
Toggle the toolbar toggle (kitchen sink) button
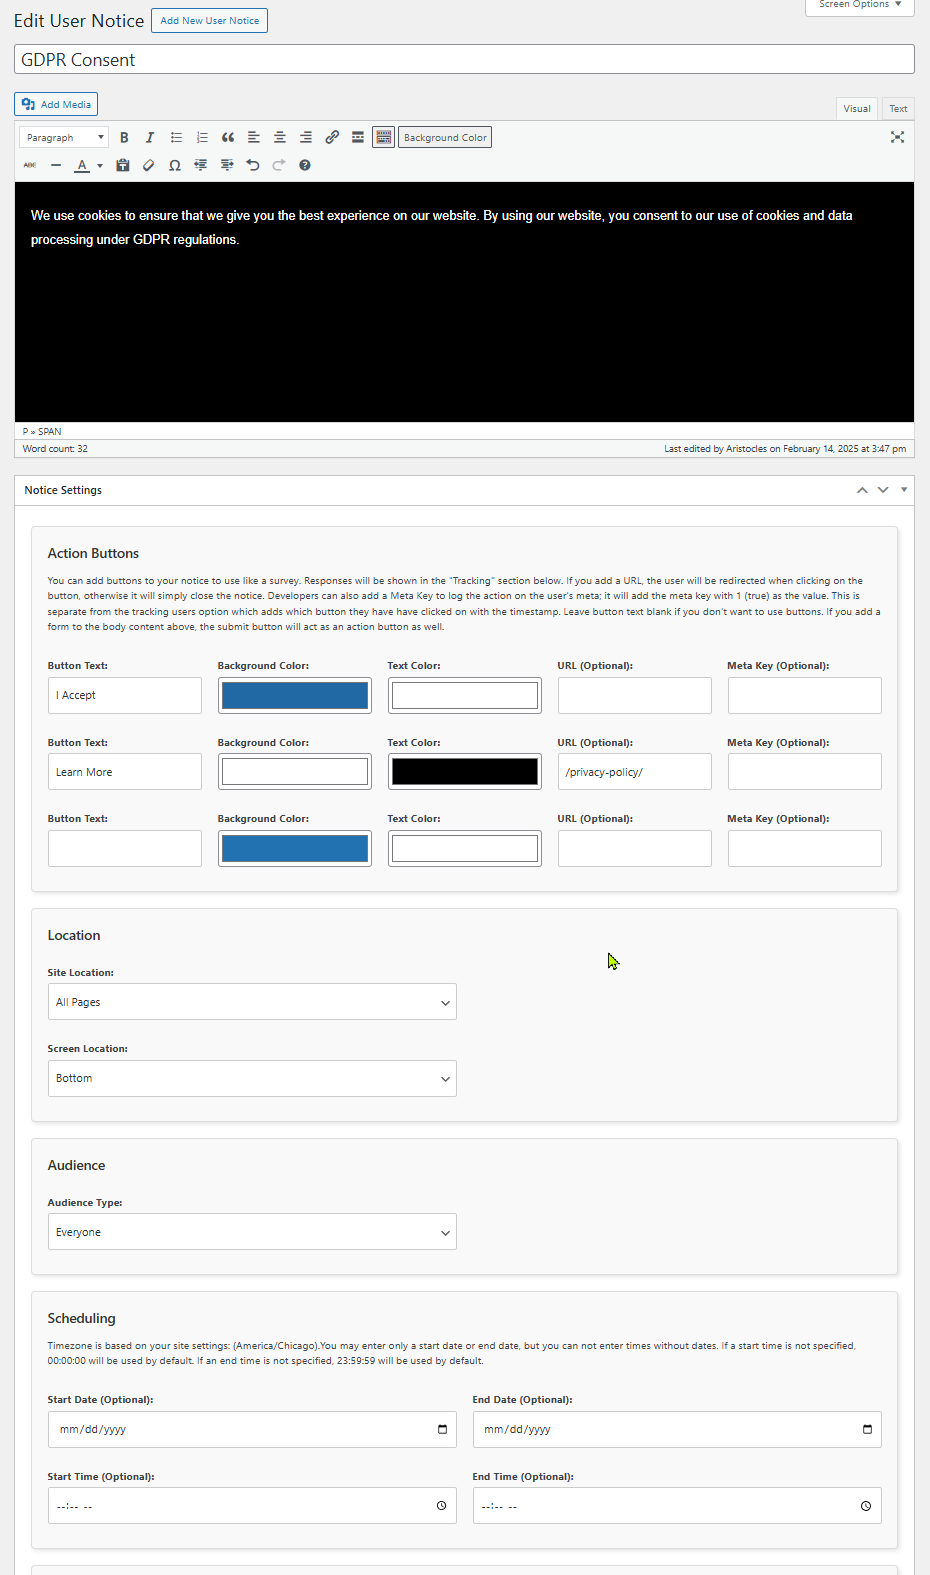pos(384,138)
